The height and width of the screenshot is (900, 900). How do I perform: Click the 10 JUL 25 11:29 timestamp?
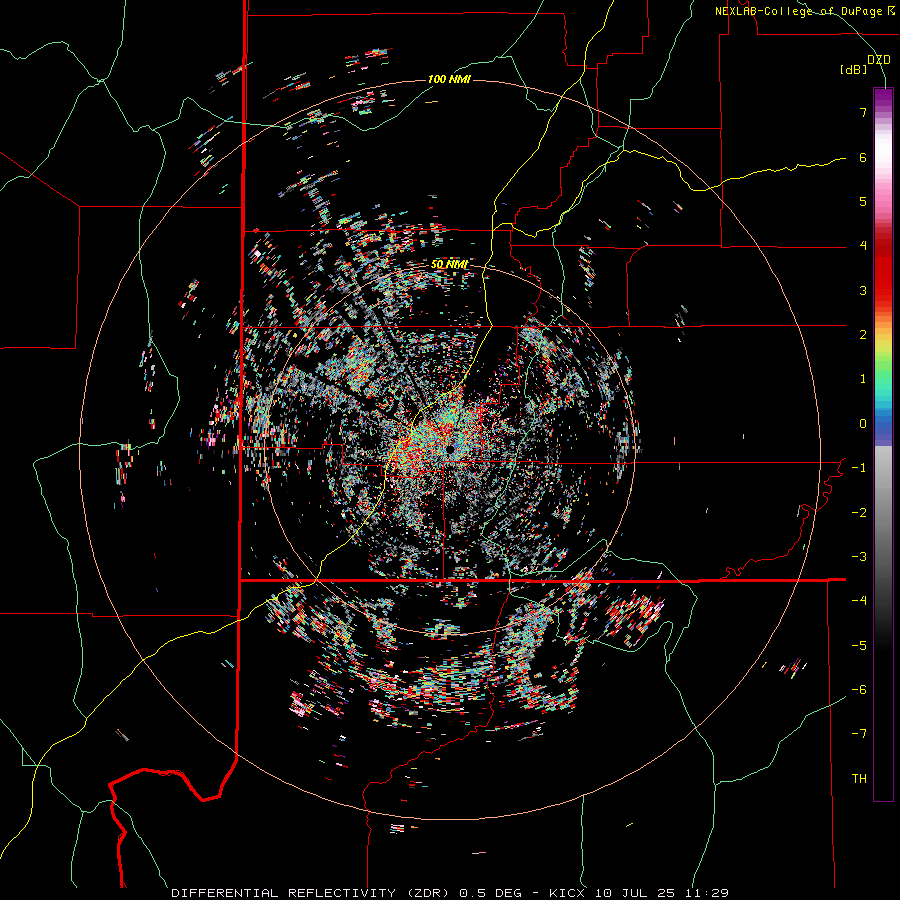pos(662,893)
